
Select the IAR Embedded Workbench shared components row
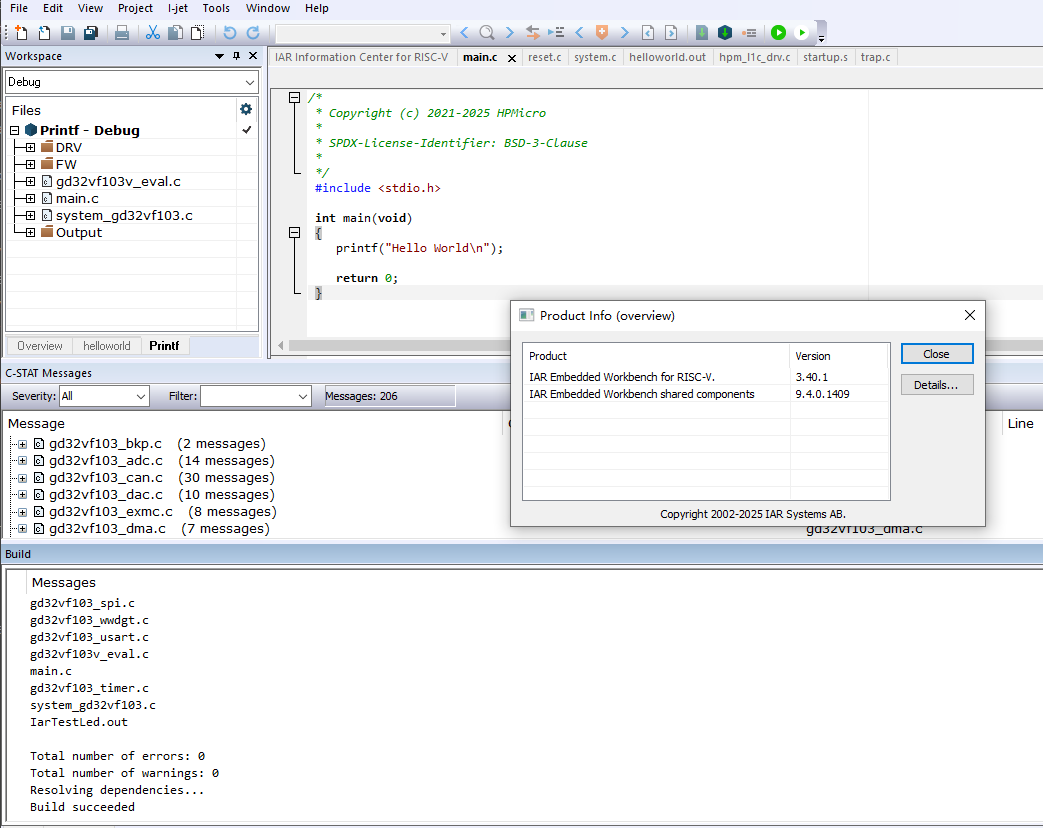click(706, 394)
